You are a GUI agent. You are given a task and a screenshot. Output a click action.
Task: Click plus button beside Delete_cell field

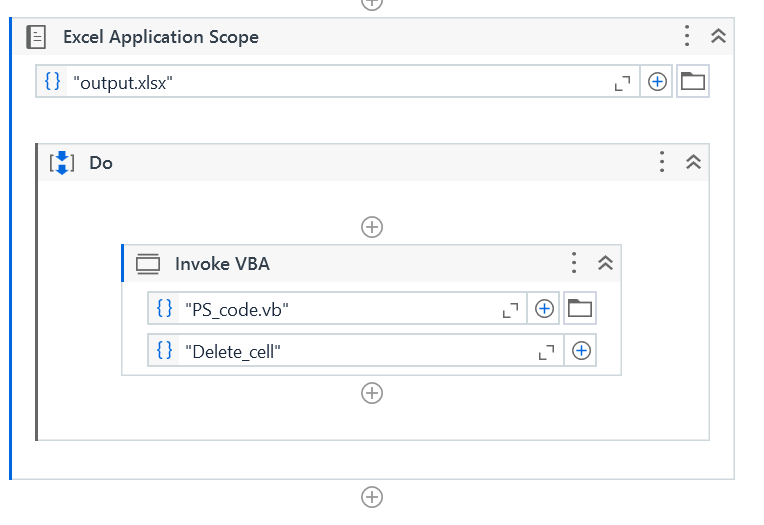coord(580,351)
